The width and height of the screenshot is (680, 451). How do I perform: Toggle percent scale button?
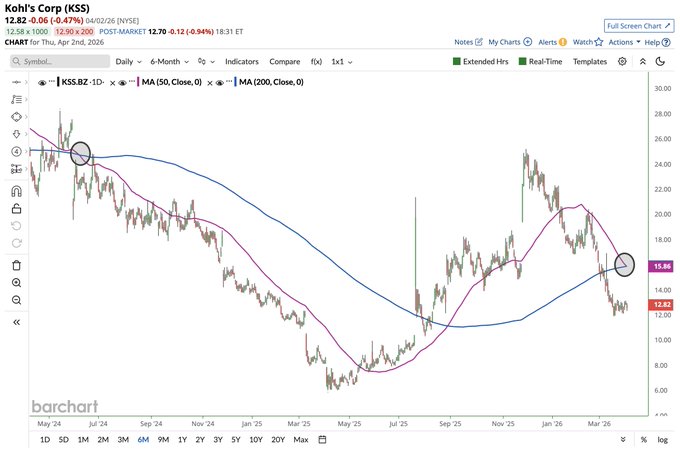(644, 439)
